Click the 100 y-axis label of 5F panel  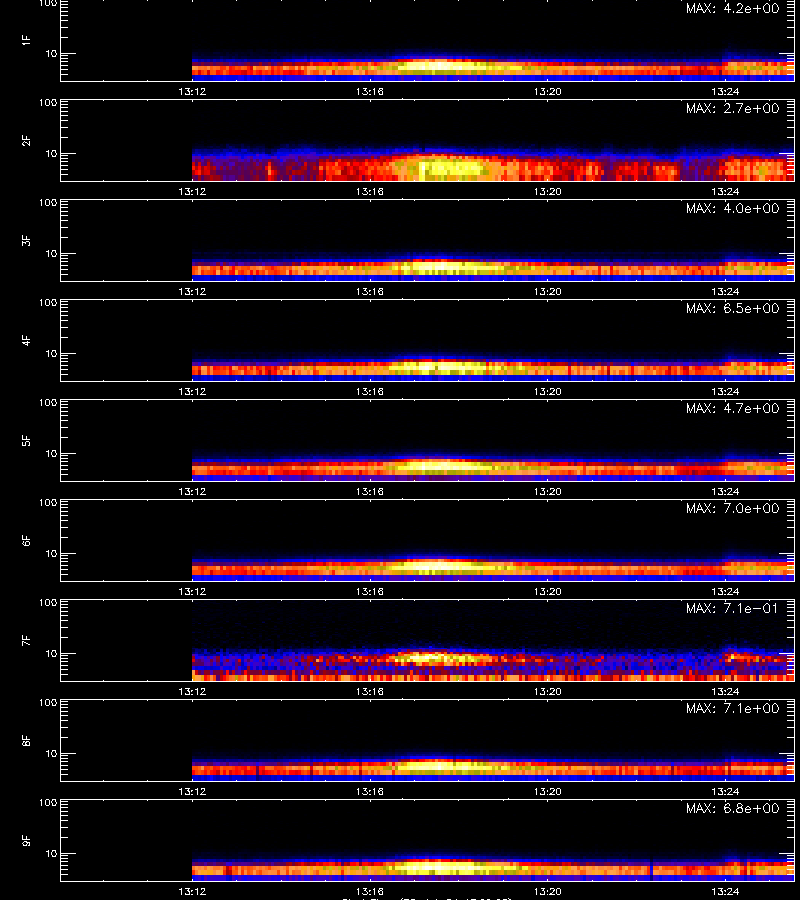pos(48,403)
